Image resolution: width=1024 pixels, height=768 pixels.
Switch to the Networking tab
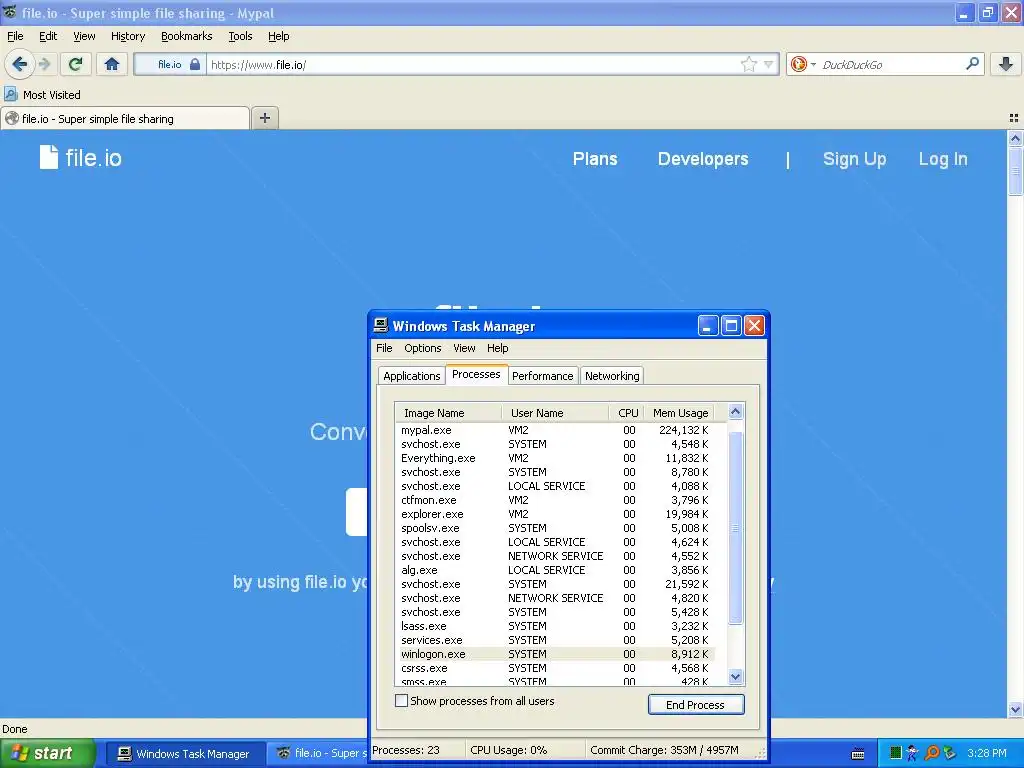[612, 376]
